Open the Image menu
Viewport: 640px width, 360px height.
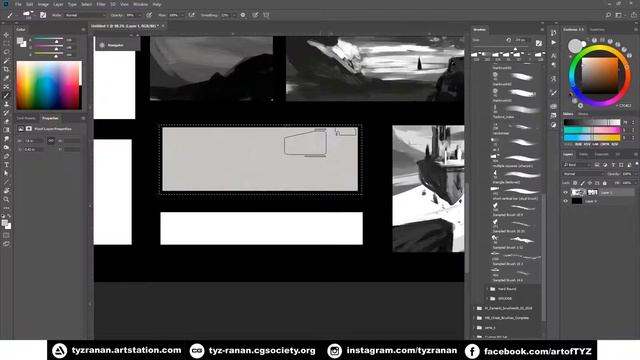click(x=43, y=4)
